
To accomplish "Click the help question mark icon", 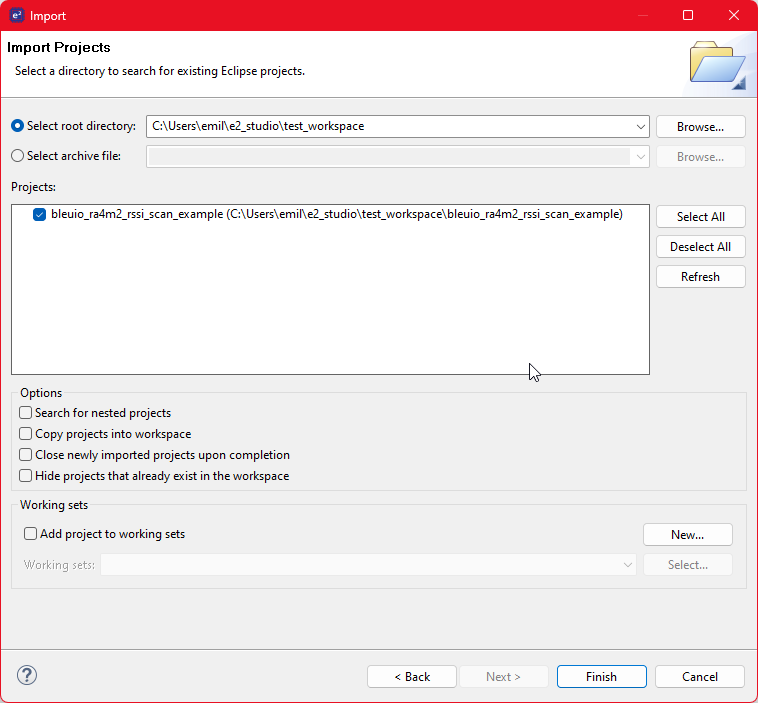I will click(x=27, y=675).
